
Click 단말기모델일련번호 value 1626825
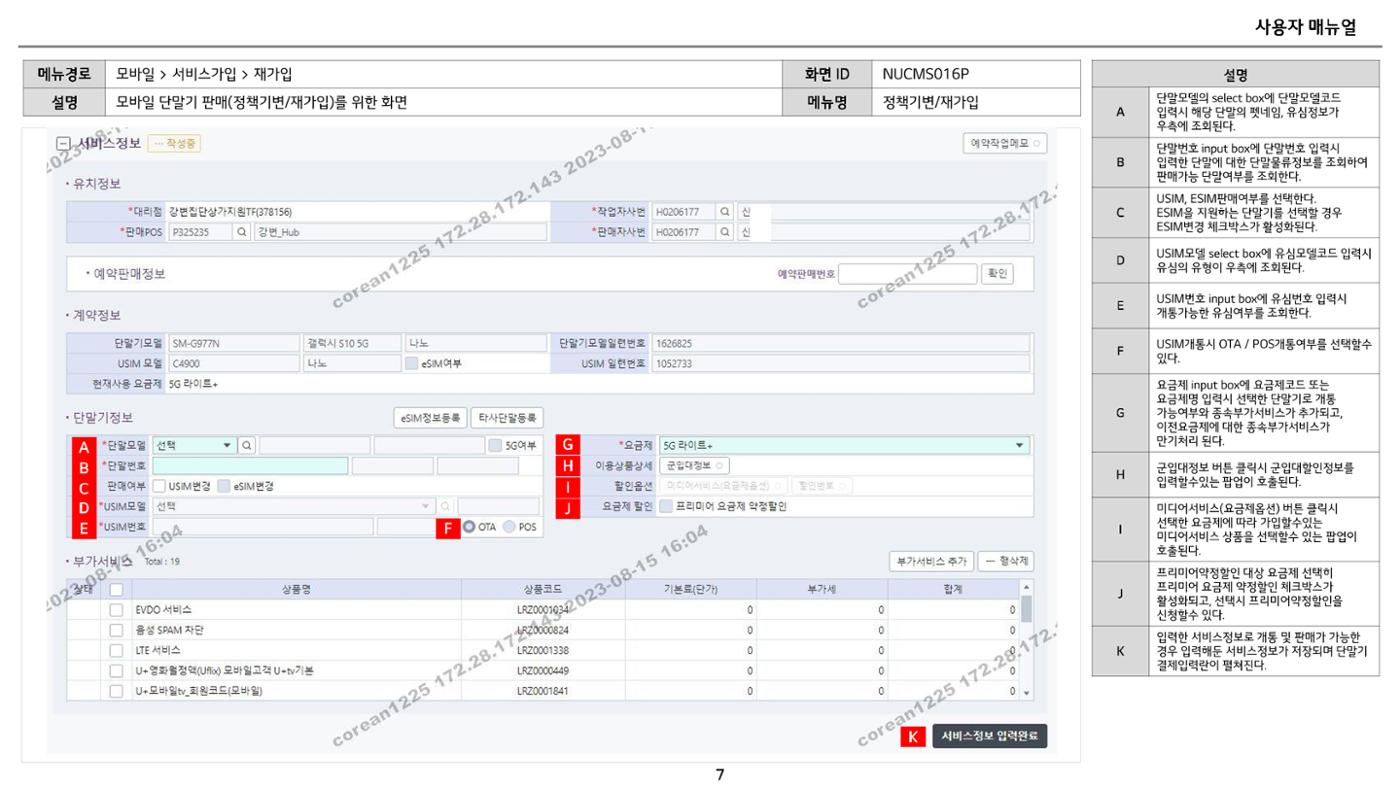pos(840,343)
